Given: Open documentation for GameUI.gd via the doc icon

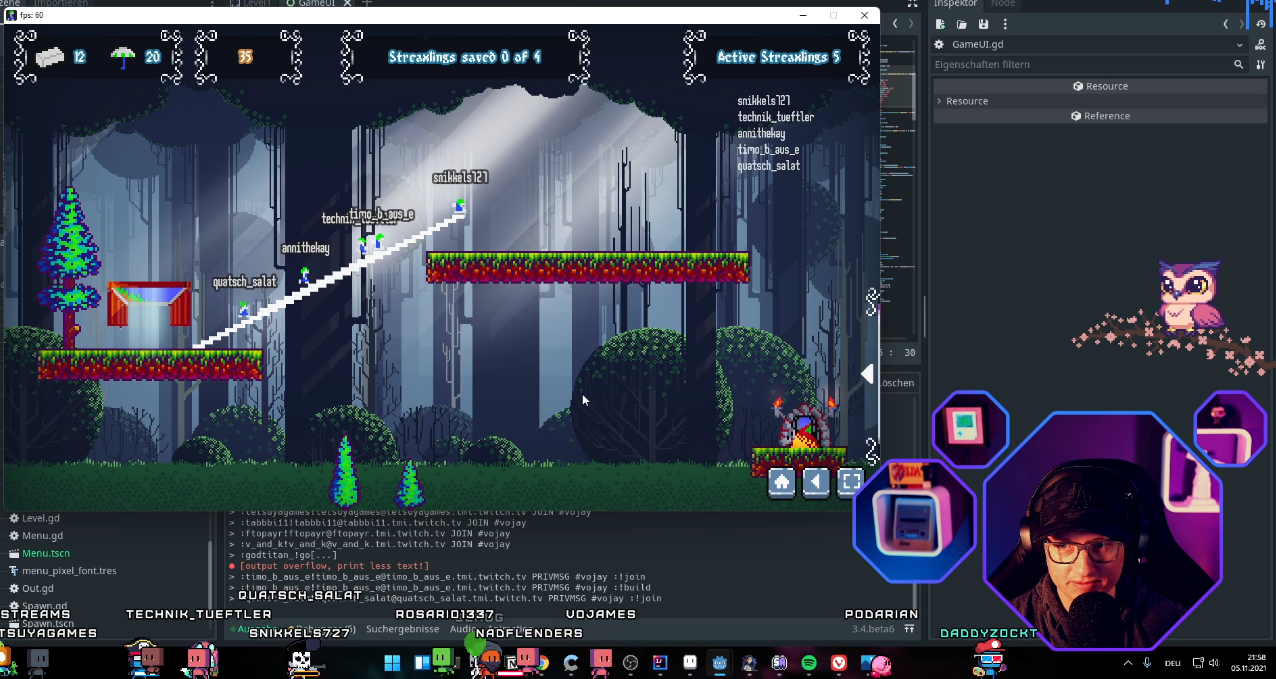Looking at the screenshot, I should (x=1260, y=44).
